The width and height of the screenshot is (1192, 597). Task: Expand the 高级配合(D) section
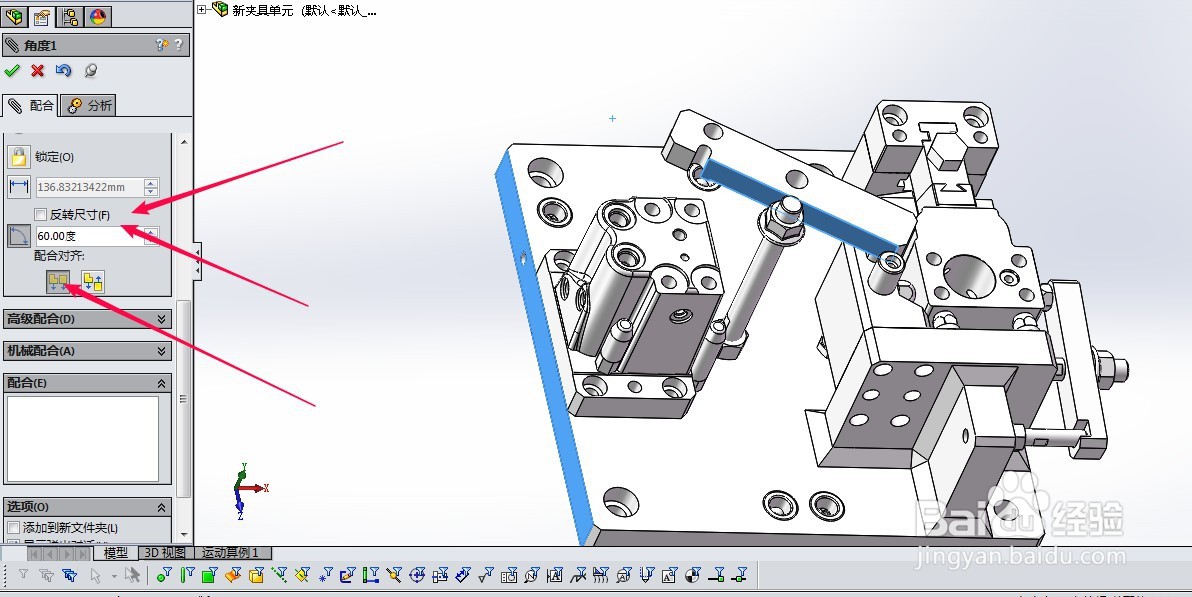[x=87, y=319]
